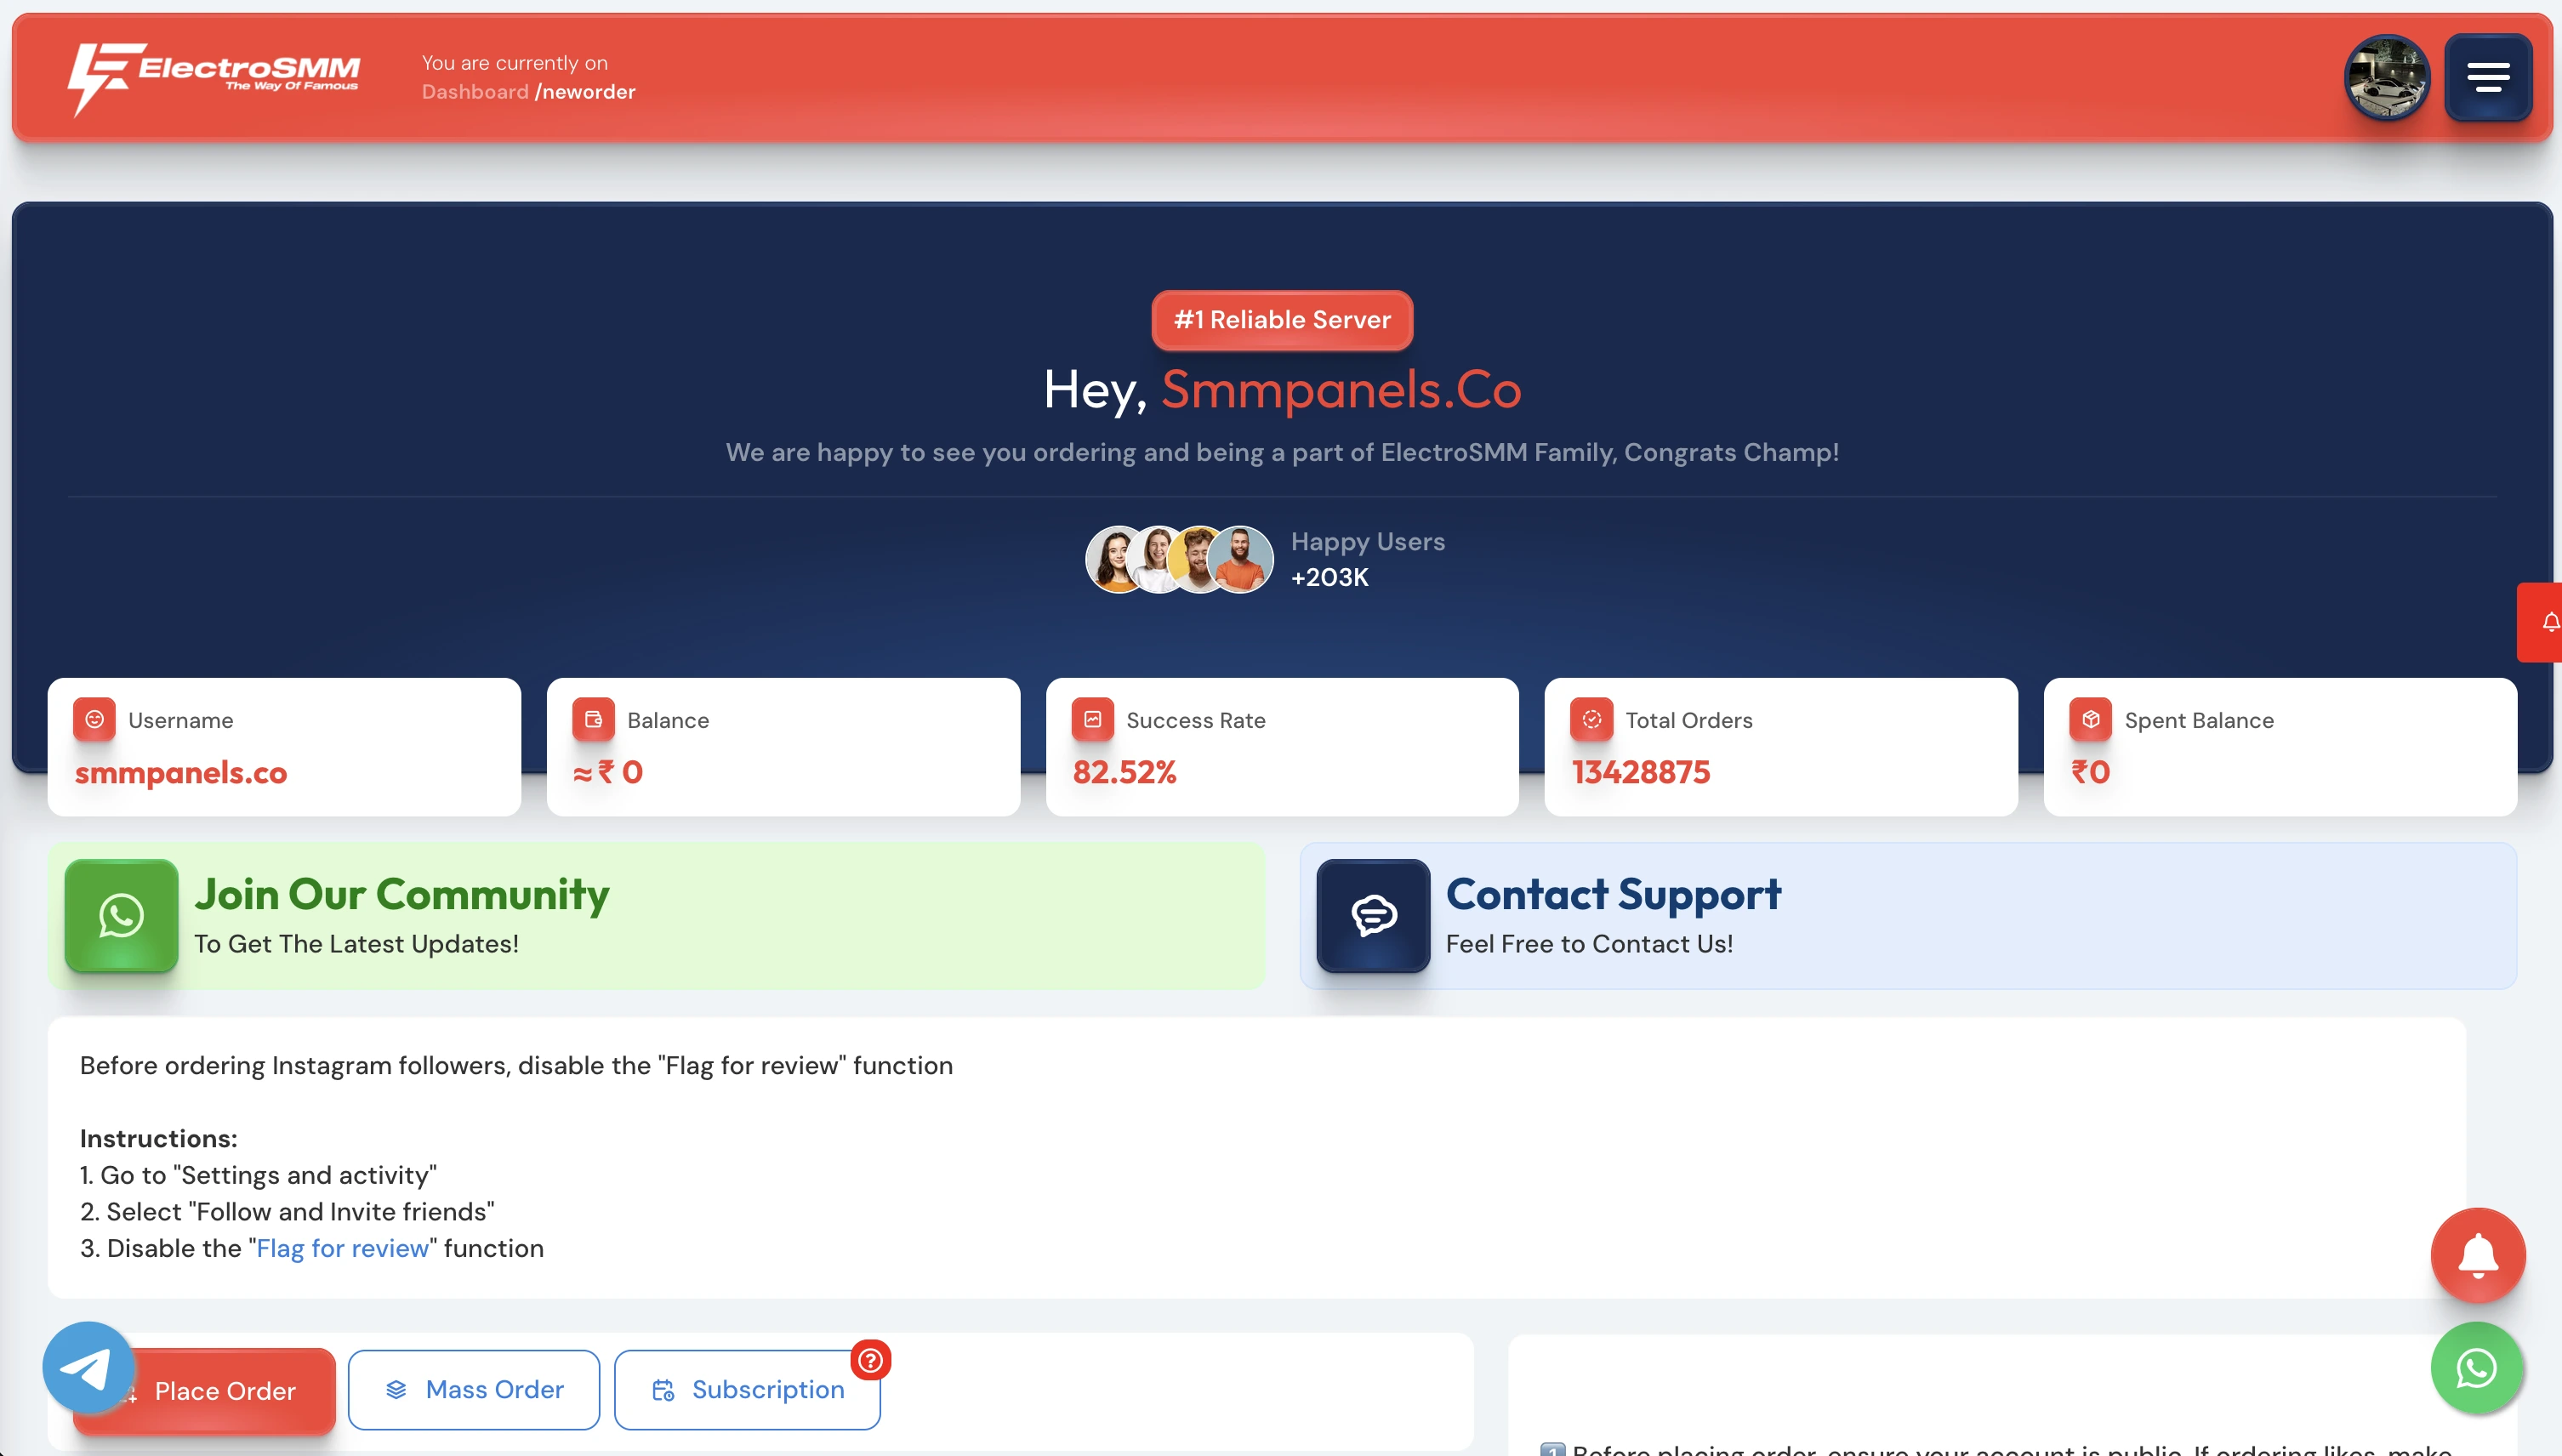The image size is (2562, 1456).
Task: Switch to the Subscription tab
Action: tap(747, 1389)
